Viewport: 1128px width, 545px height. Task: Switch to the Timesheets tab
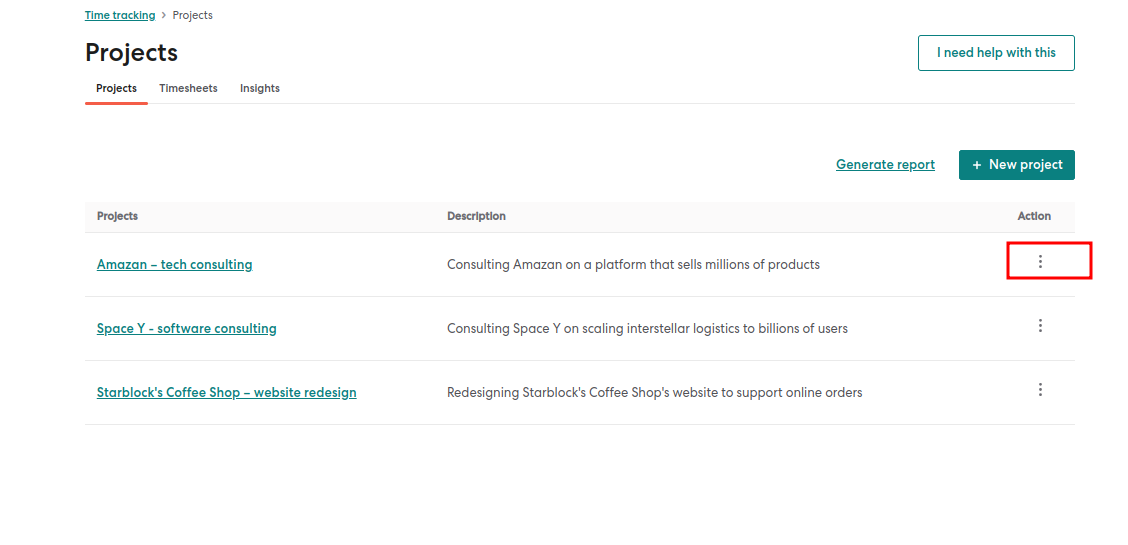pyautogui.click(x=188, y=89)
